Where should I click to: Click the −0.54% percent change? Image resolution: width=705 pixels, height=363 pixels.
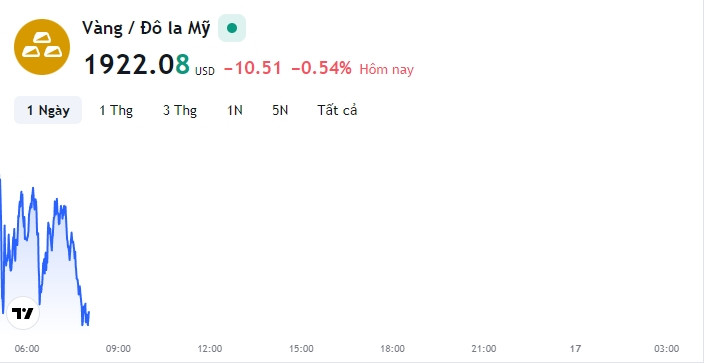pyautogui.click(x=321, y=68)
